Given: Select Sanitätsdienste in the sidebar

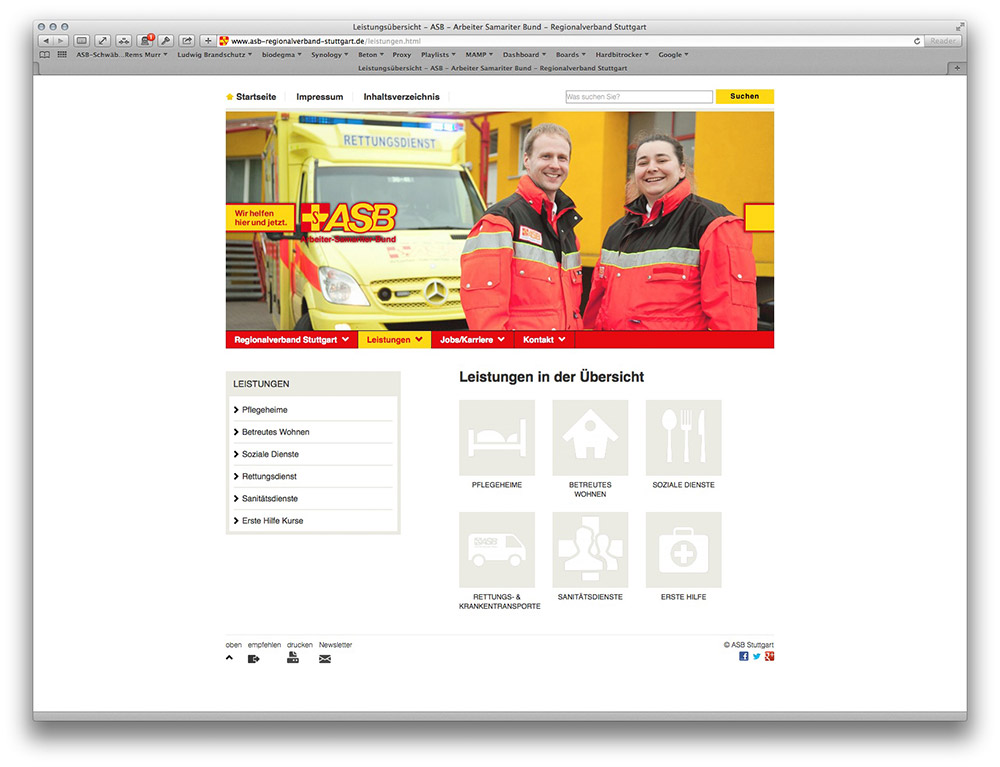Looking at the screenshot, I should [312, 499].
